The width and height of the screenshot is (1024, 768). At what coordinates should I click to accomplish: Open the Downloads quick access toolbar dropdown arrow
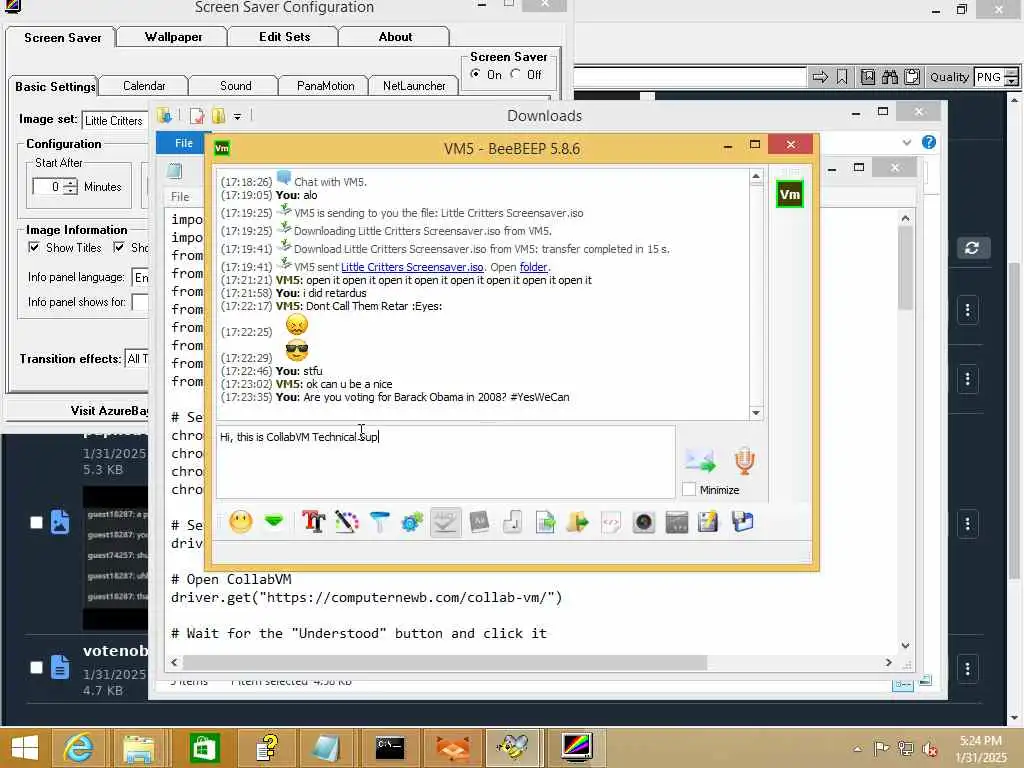[238, 117]
